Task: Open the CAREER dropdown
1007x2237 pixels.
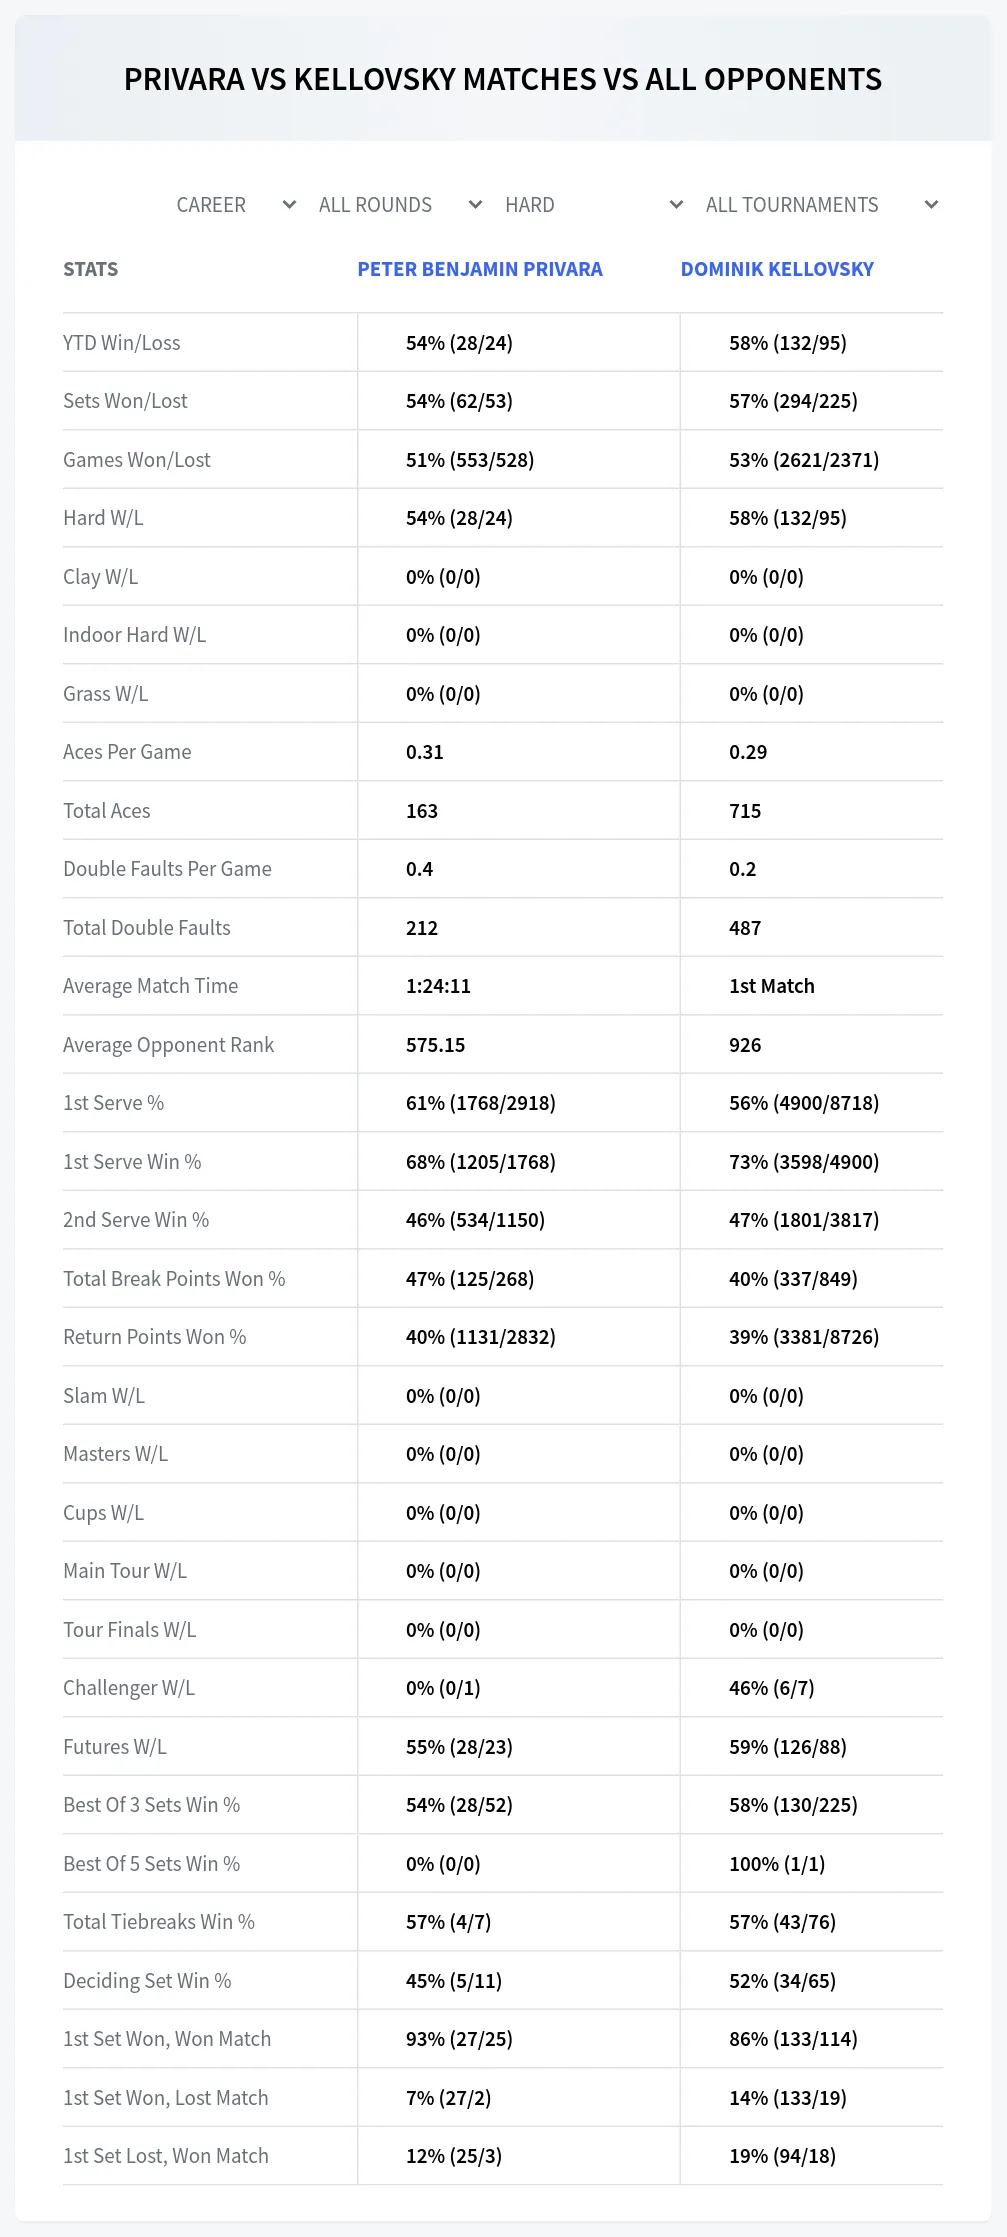Action: [235, 205]
